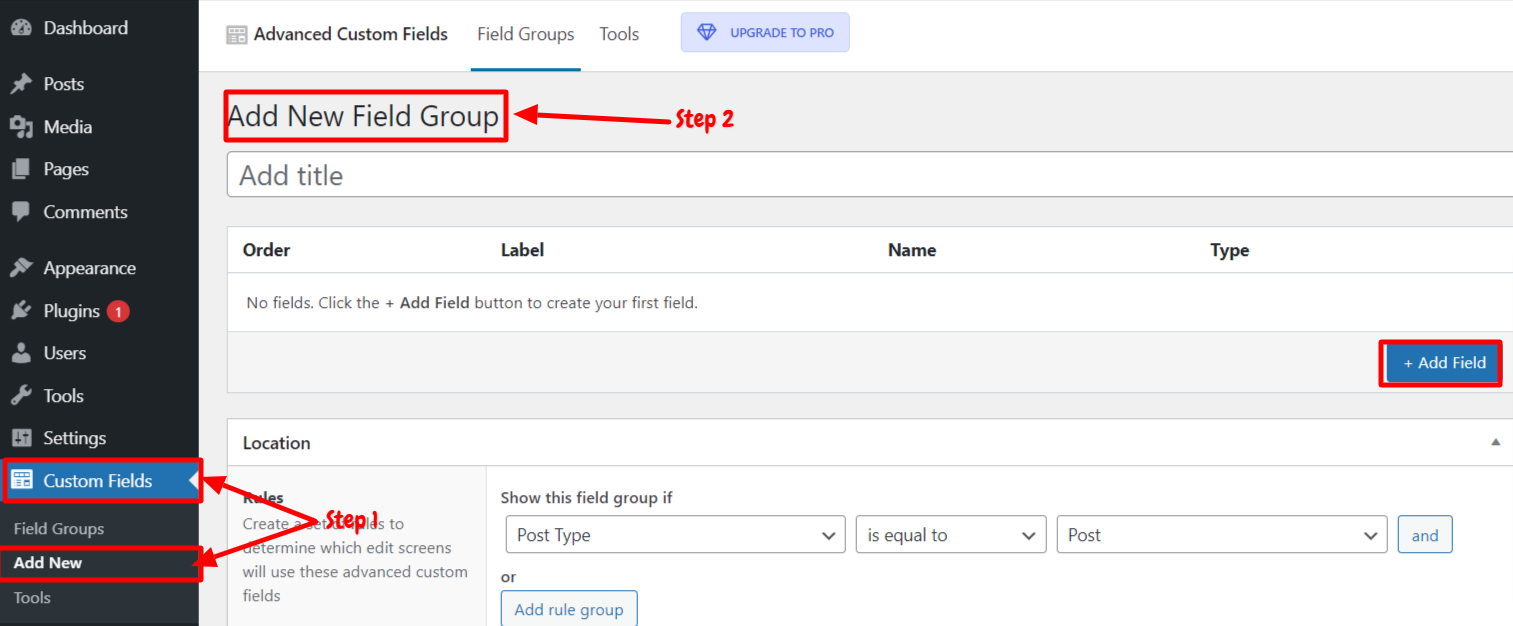Click the Add rule group button
This screenshot has width=1513, height=626.
pos(569,609)
